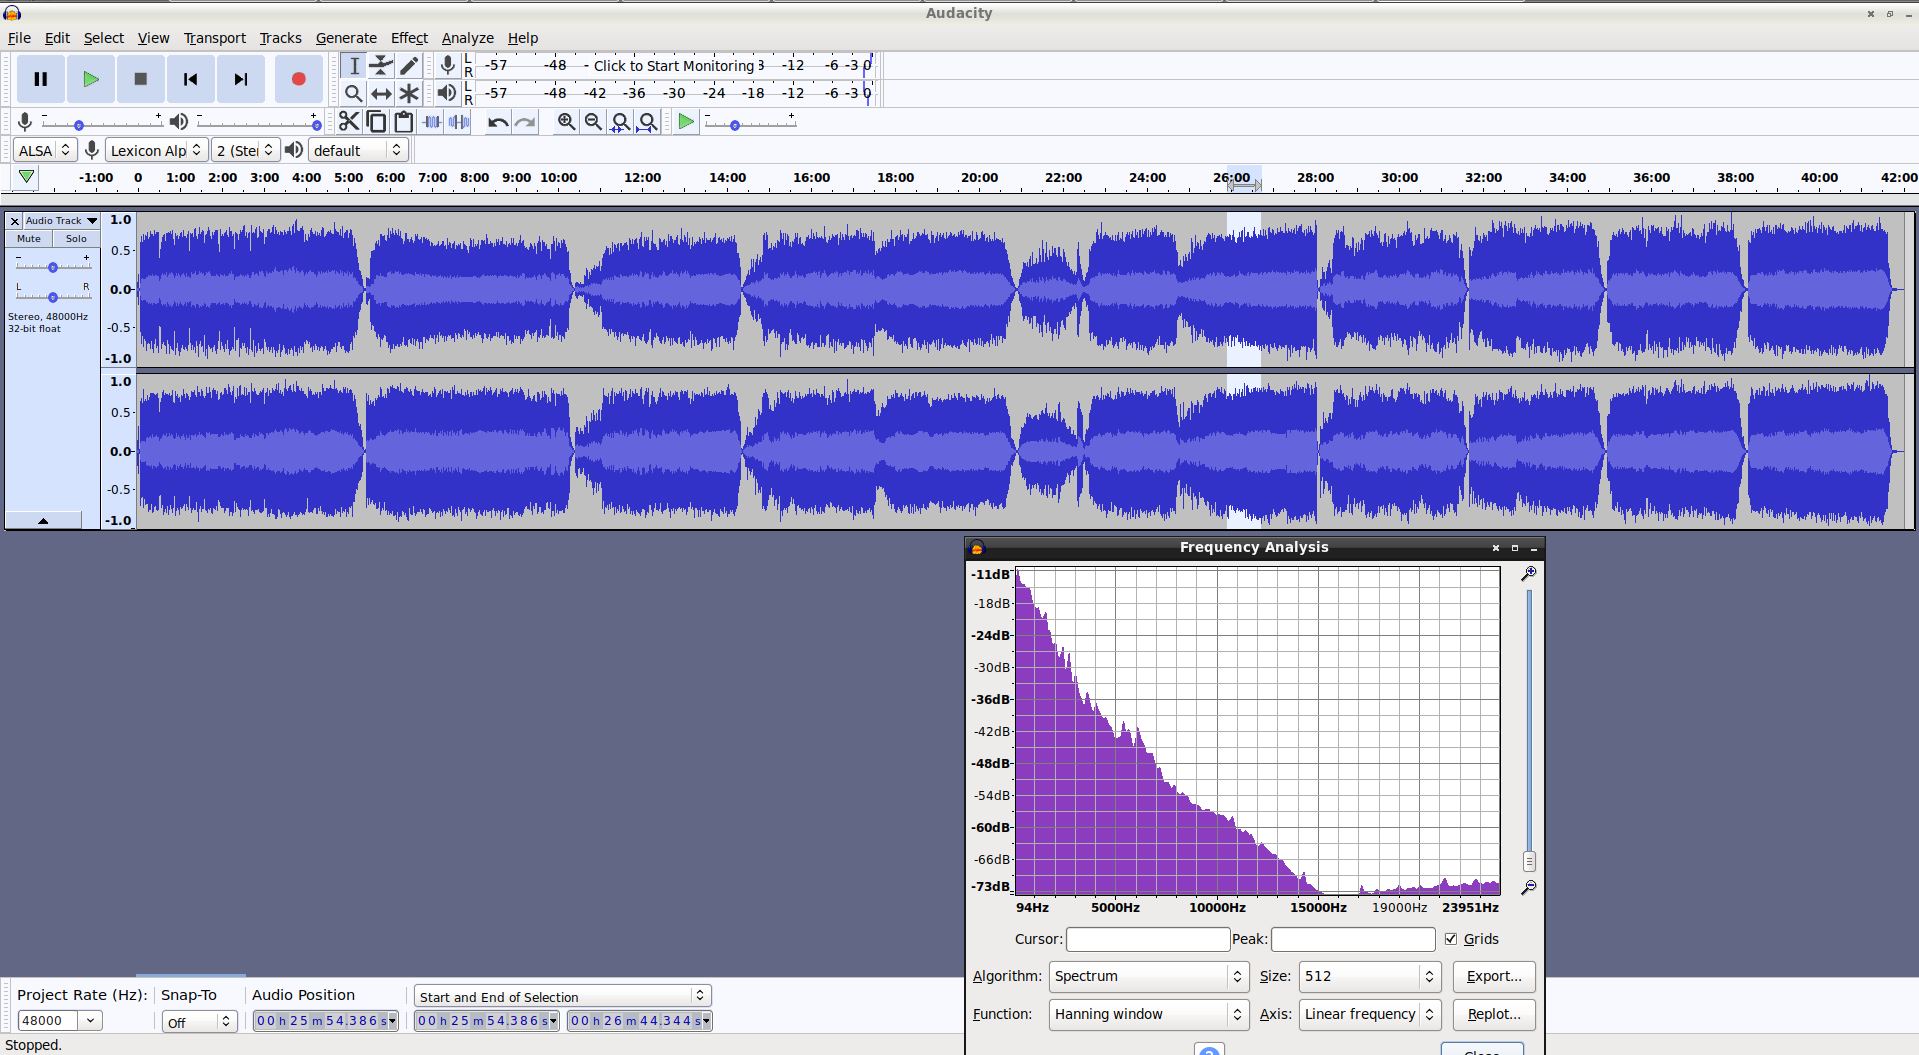Select the Zoom (magnifier) tool
Image resolution: width=1919 pixels, height=1055 pixels.
click(354, 93)
